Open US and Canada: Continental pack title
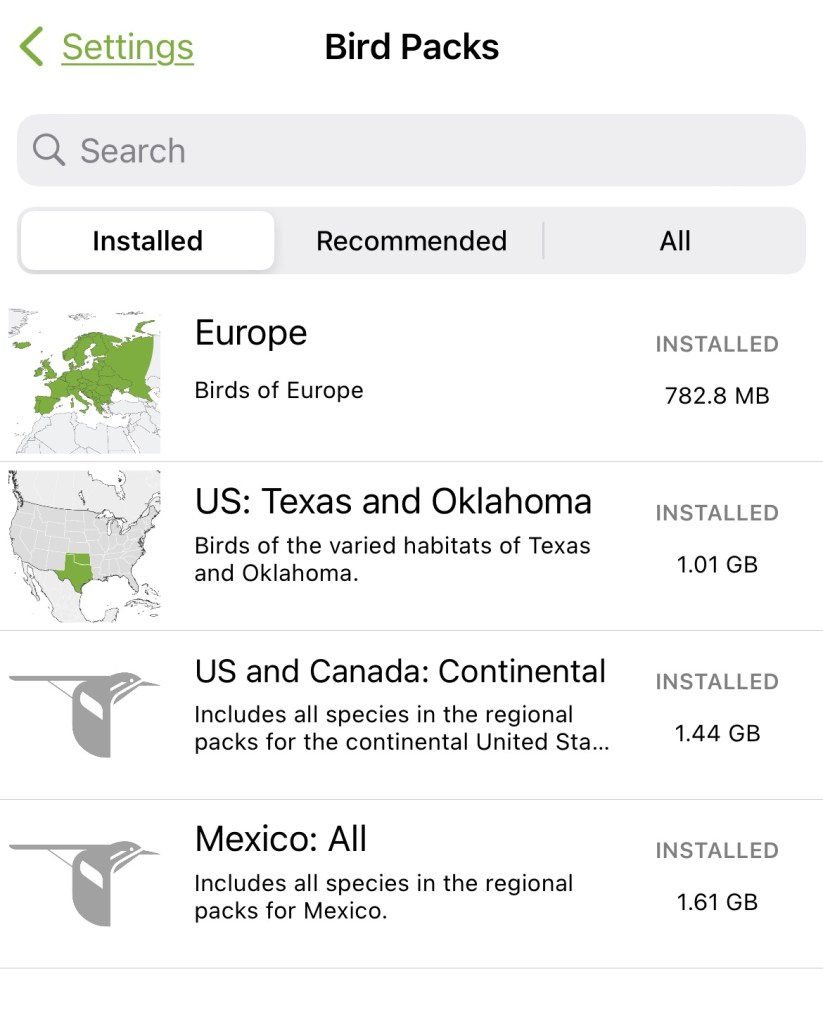This screenshot has height=1024, width=823. tap(400, 670)
